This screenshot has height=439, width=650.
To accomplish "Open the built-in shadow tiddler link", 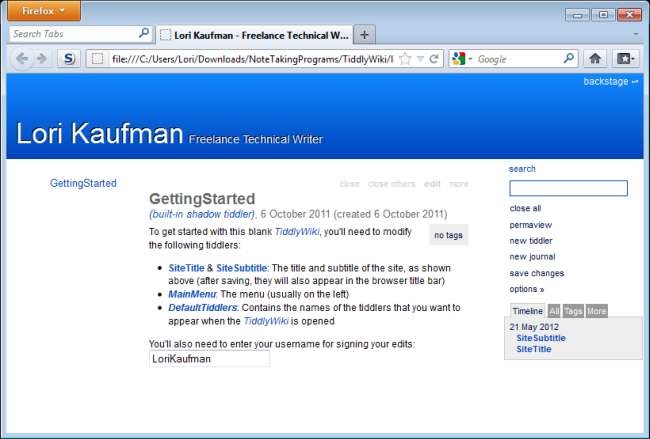I will [x=202, y=214].
